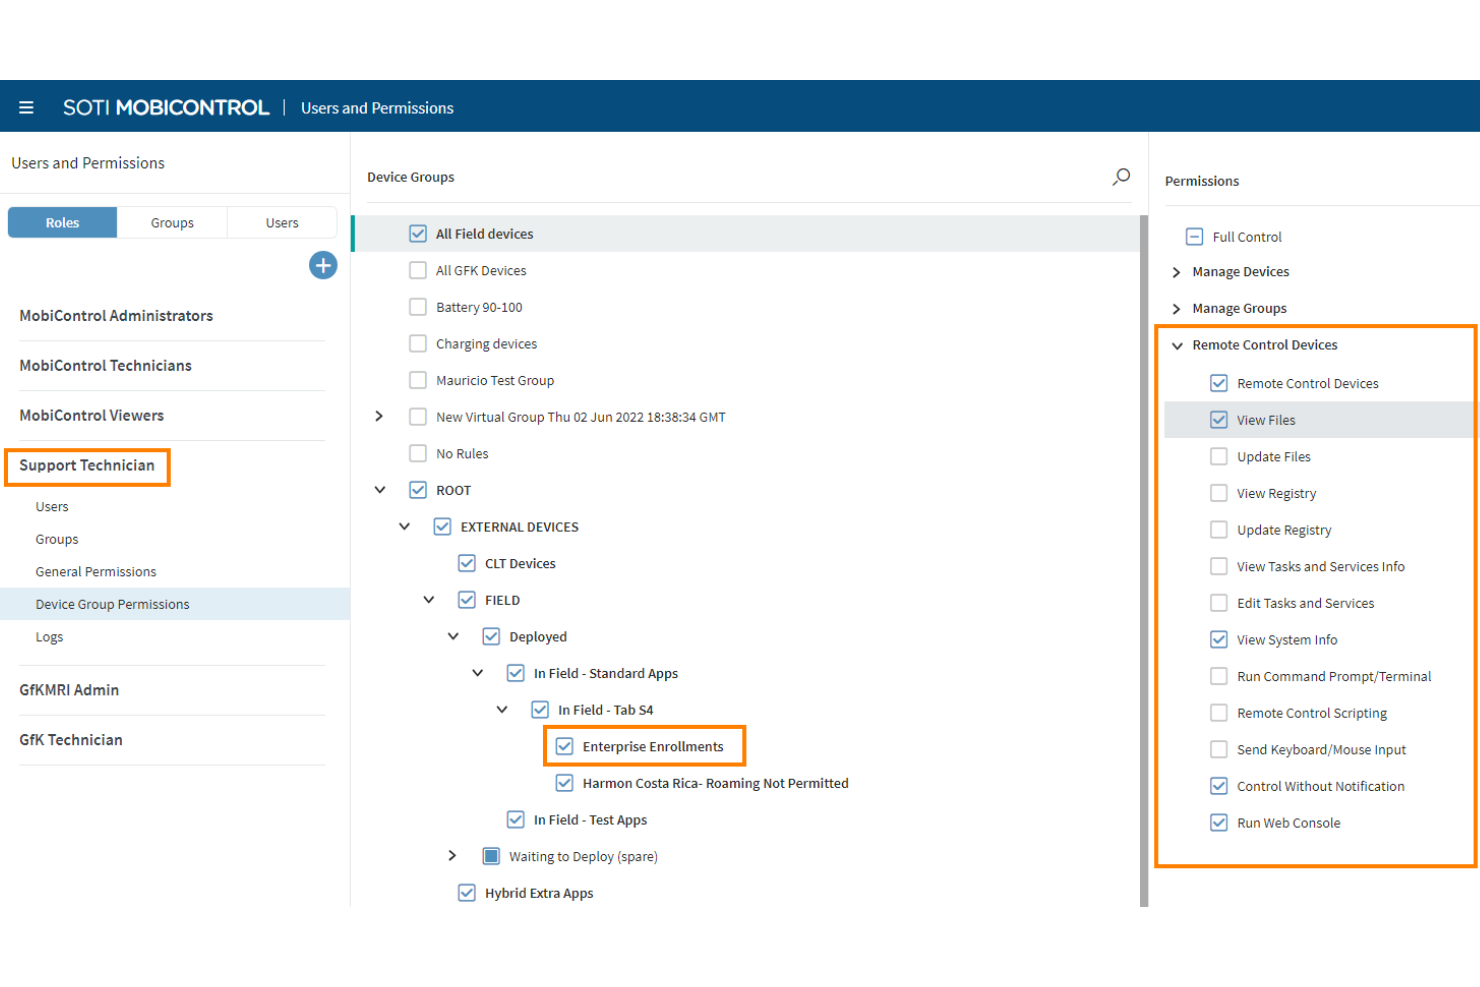
Task: Open the hamburger main menu
Action: (26, 107)
